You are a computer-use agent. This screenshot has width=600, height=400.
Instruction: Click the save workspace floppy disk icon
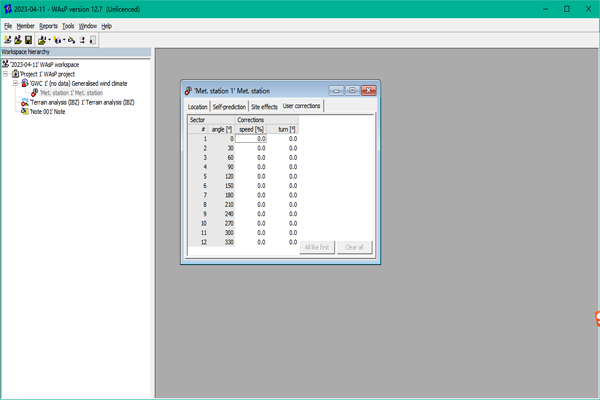click(28, 40)
